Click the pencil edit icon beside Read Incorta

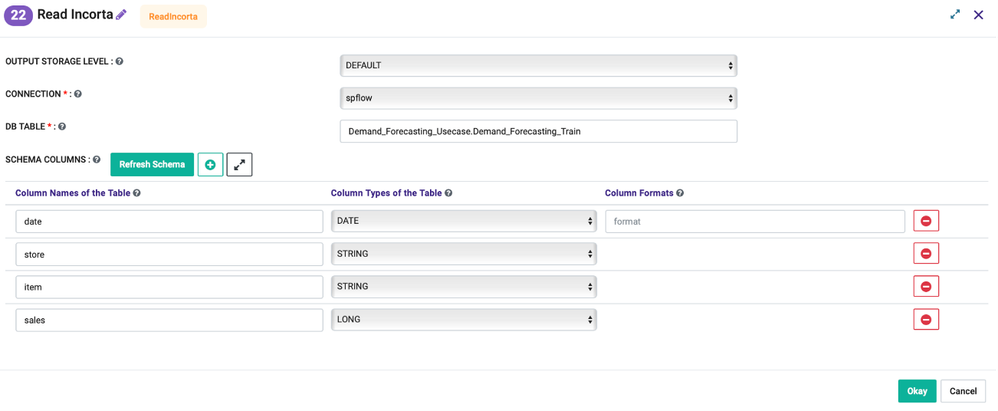[122, 15]
